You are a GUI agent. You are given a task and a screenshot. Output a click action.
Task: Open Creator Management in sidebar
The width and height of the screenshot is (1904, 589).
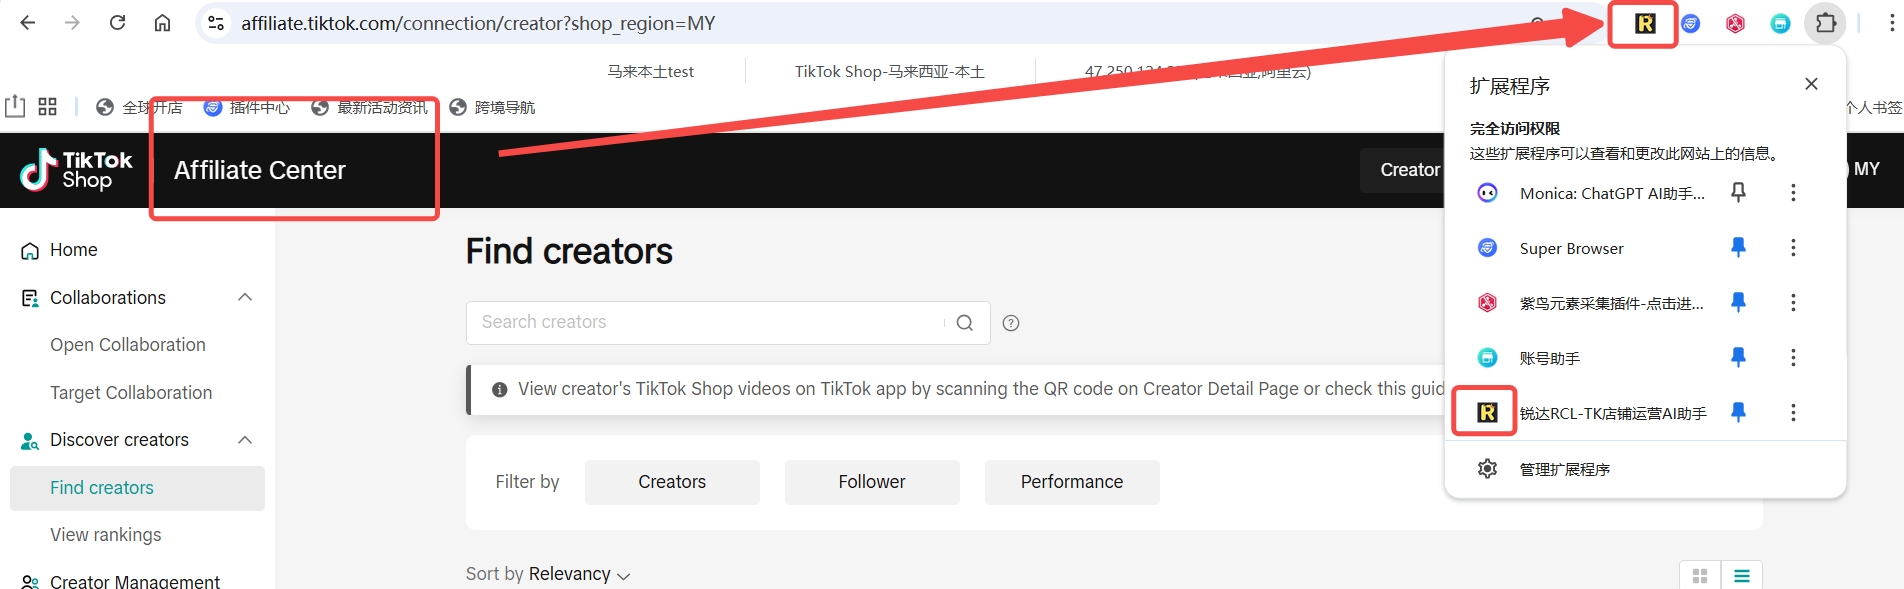point(135,580)
